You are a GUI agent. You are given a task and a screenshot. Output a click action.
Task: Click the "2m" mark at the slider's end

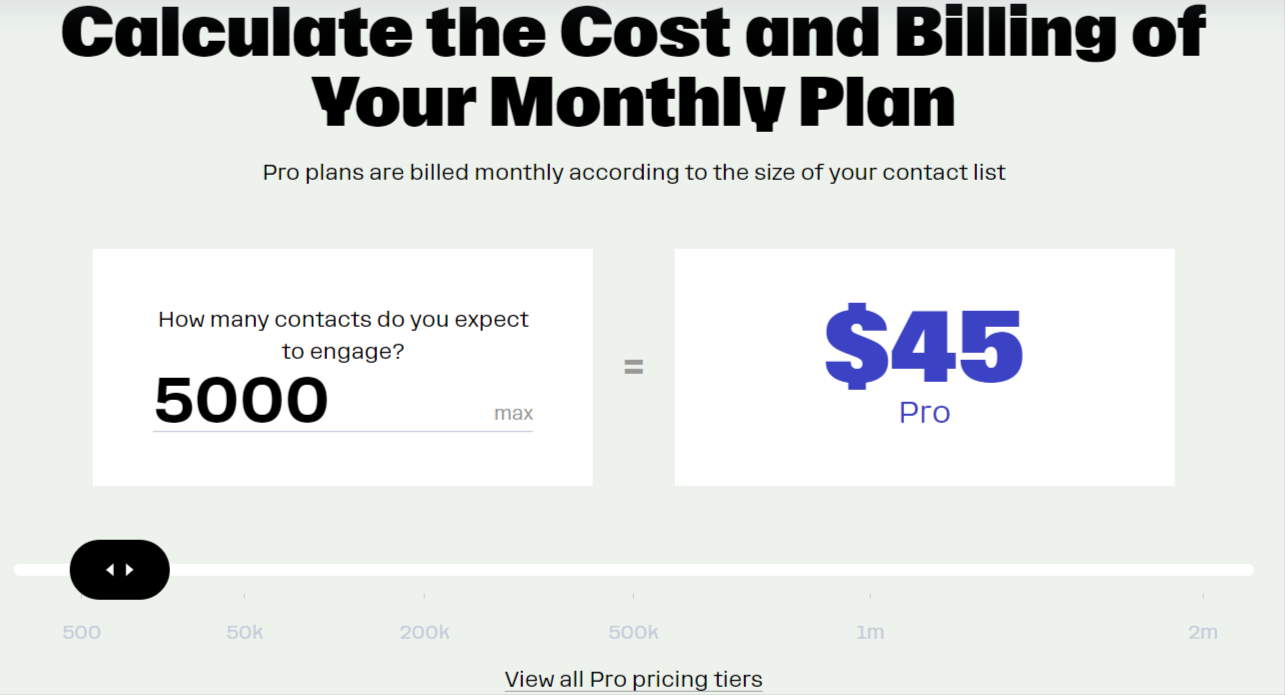click(1204, 632)
